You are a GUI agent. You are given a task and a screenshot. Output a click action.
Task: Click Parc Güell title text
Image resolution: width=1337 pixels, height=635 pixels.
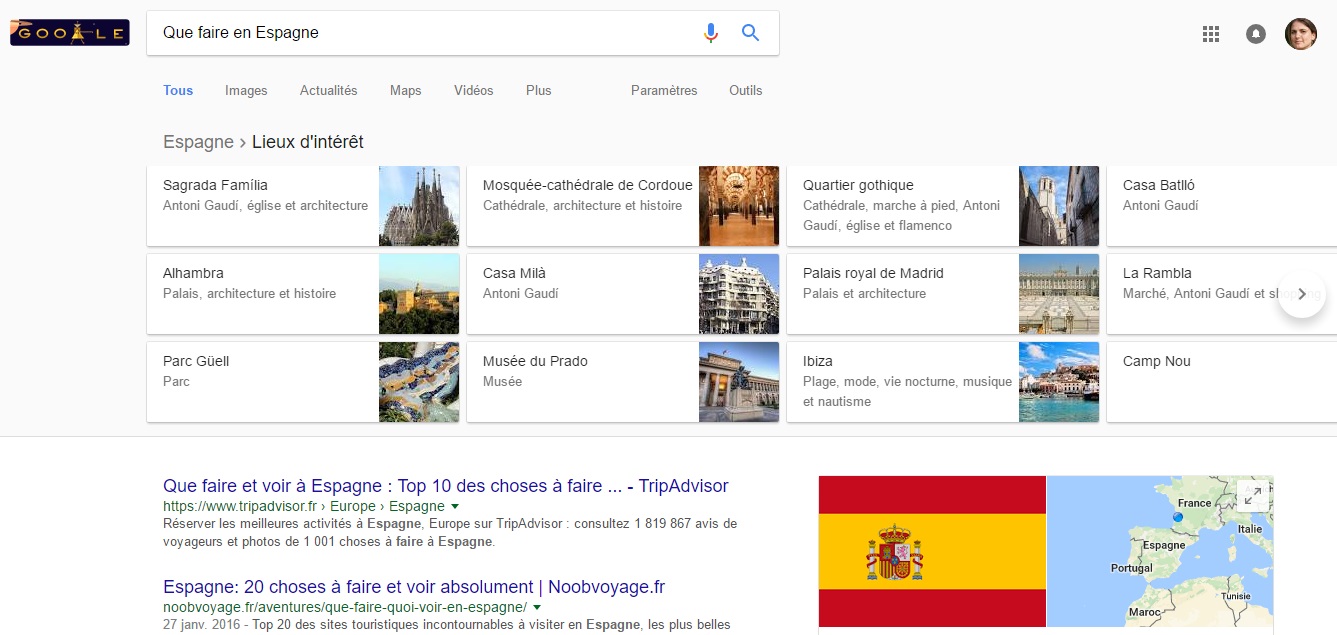196,361
